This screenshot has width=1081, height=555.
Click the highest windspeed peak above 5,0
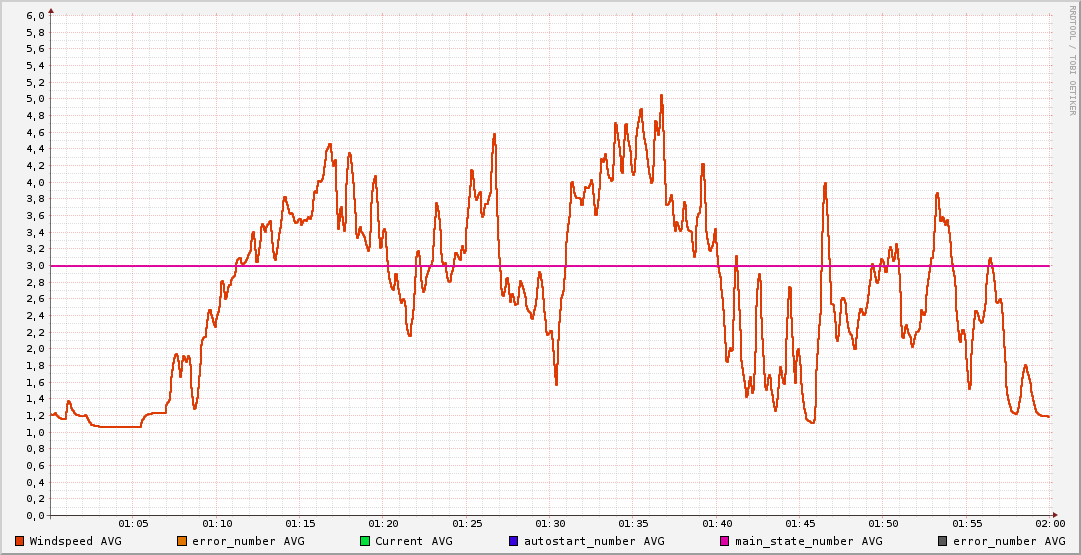click(661, 96)
